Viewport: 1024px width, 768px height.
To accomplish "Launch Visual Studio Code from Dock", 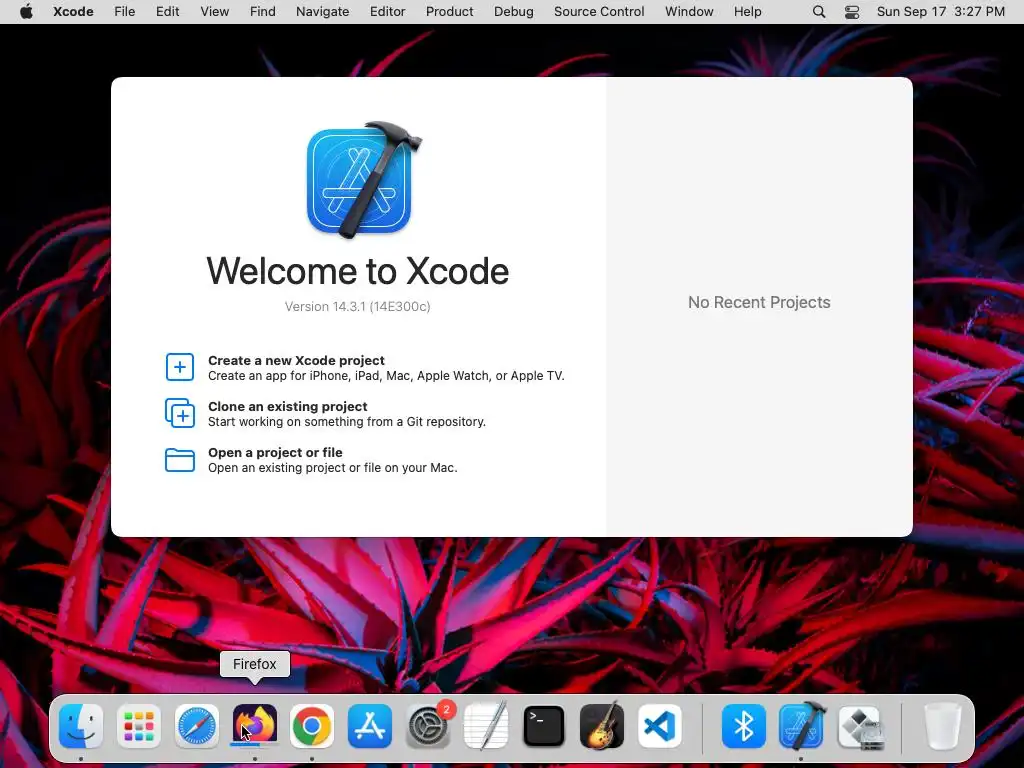I will point(659,726).
